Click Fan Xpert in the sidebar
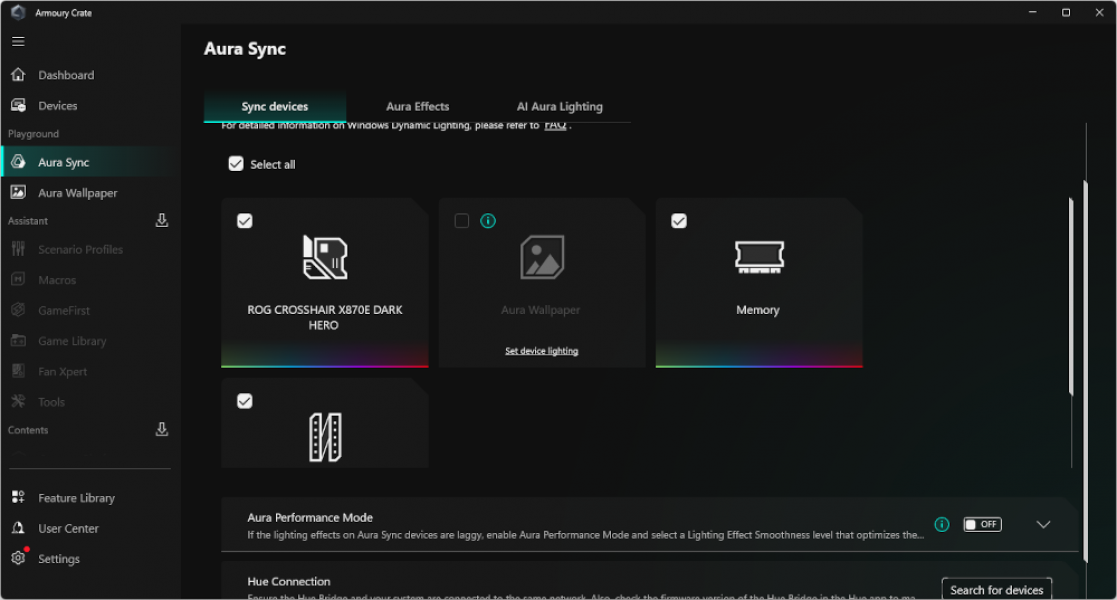The width and height of the screenshot is (1117, 600). point(90,371)
